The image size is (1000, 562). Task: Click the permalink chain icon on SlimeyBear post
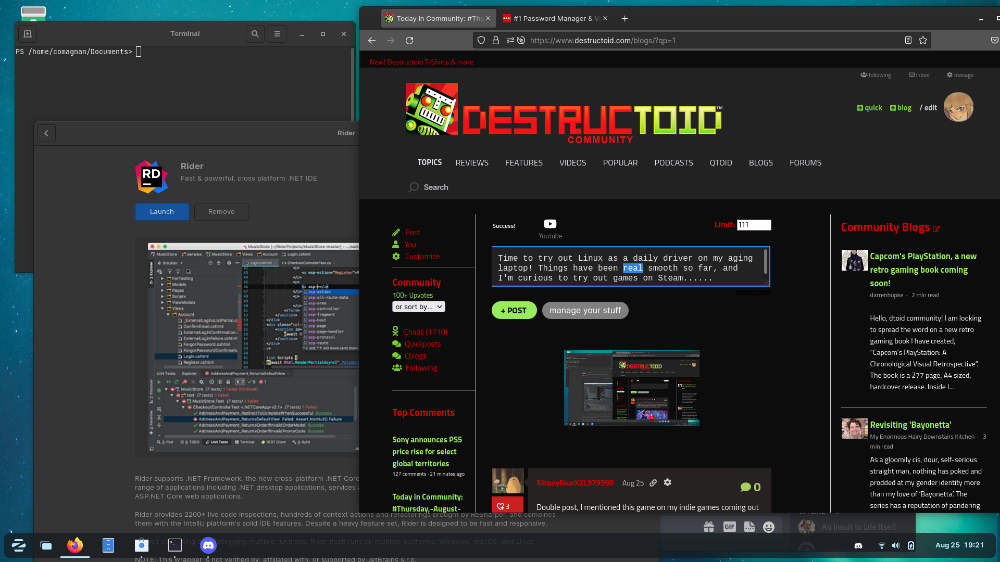pos(653,483)
